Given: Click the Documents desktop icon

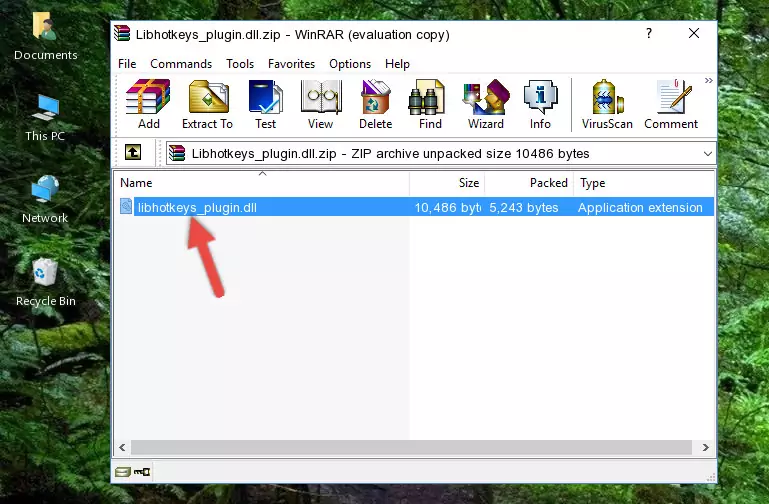Looking at the screenshot, I should 46,37.
